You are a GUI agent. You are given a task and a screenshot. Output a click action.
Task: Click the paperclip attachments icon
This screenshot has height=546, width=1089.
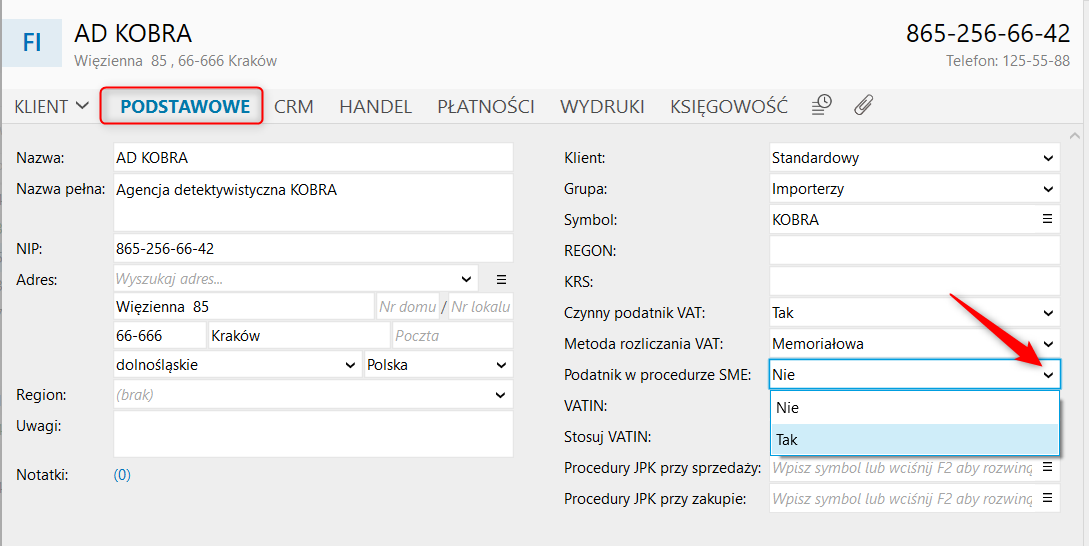(864, 105)
